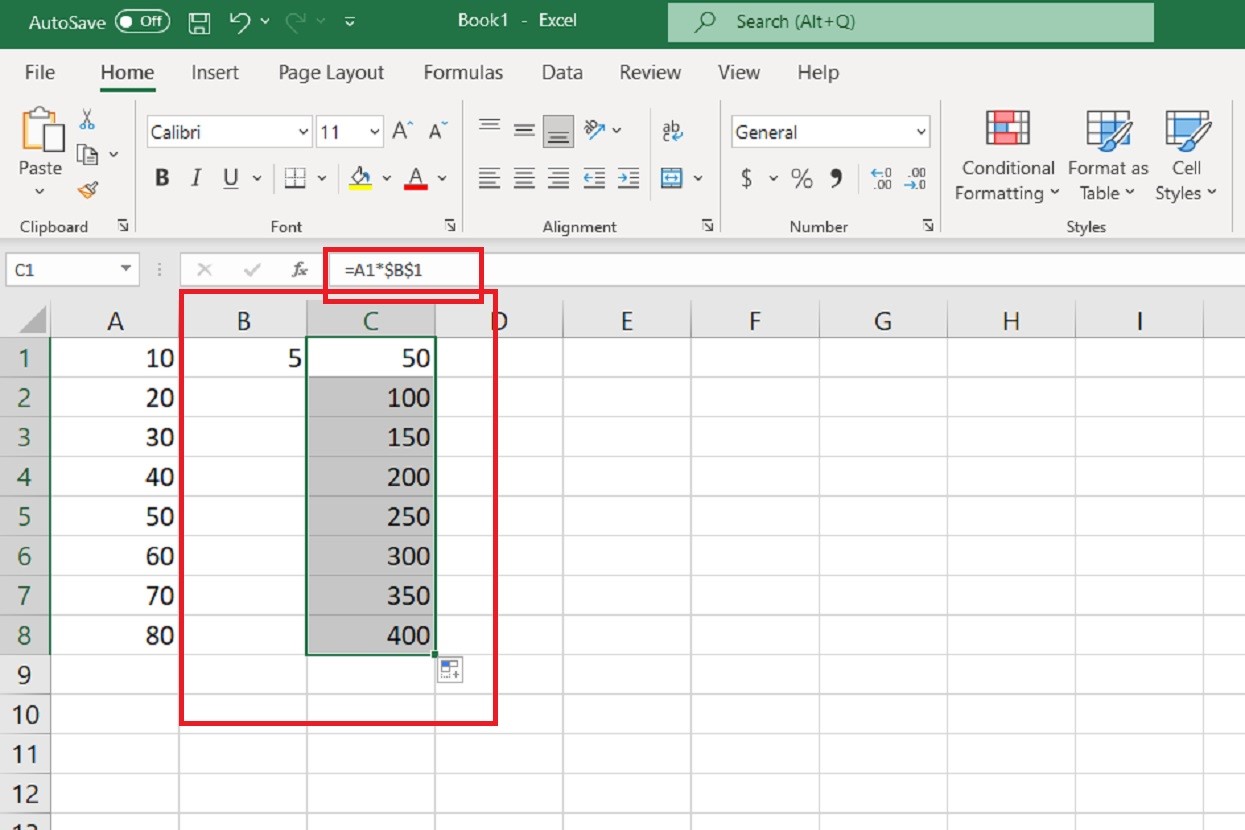
Task: Open Conditional Formatting menu
Action: click(1008, 155)
